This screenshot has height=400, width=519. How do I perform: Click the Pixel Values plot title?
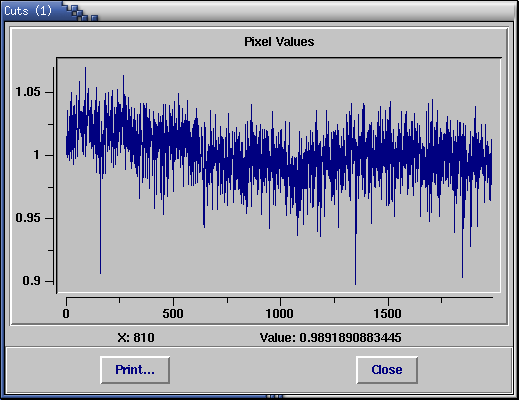coord(279,42)
